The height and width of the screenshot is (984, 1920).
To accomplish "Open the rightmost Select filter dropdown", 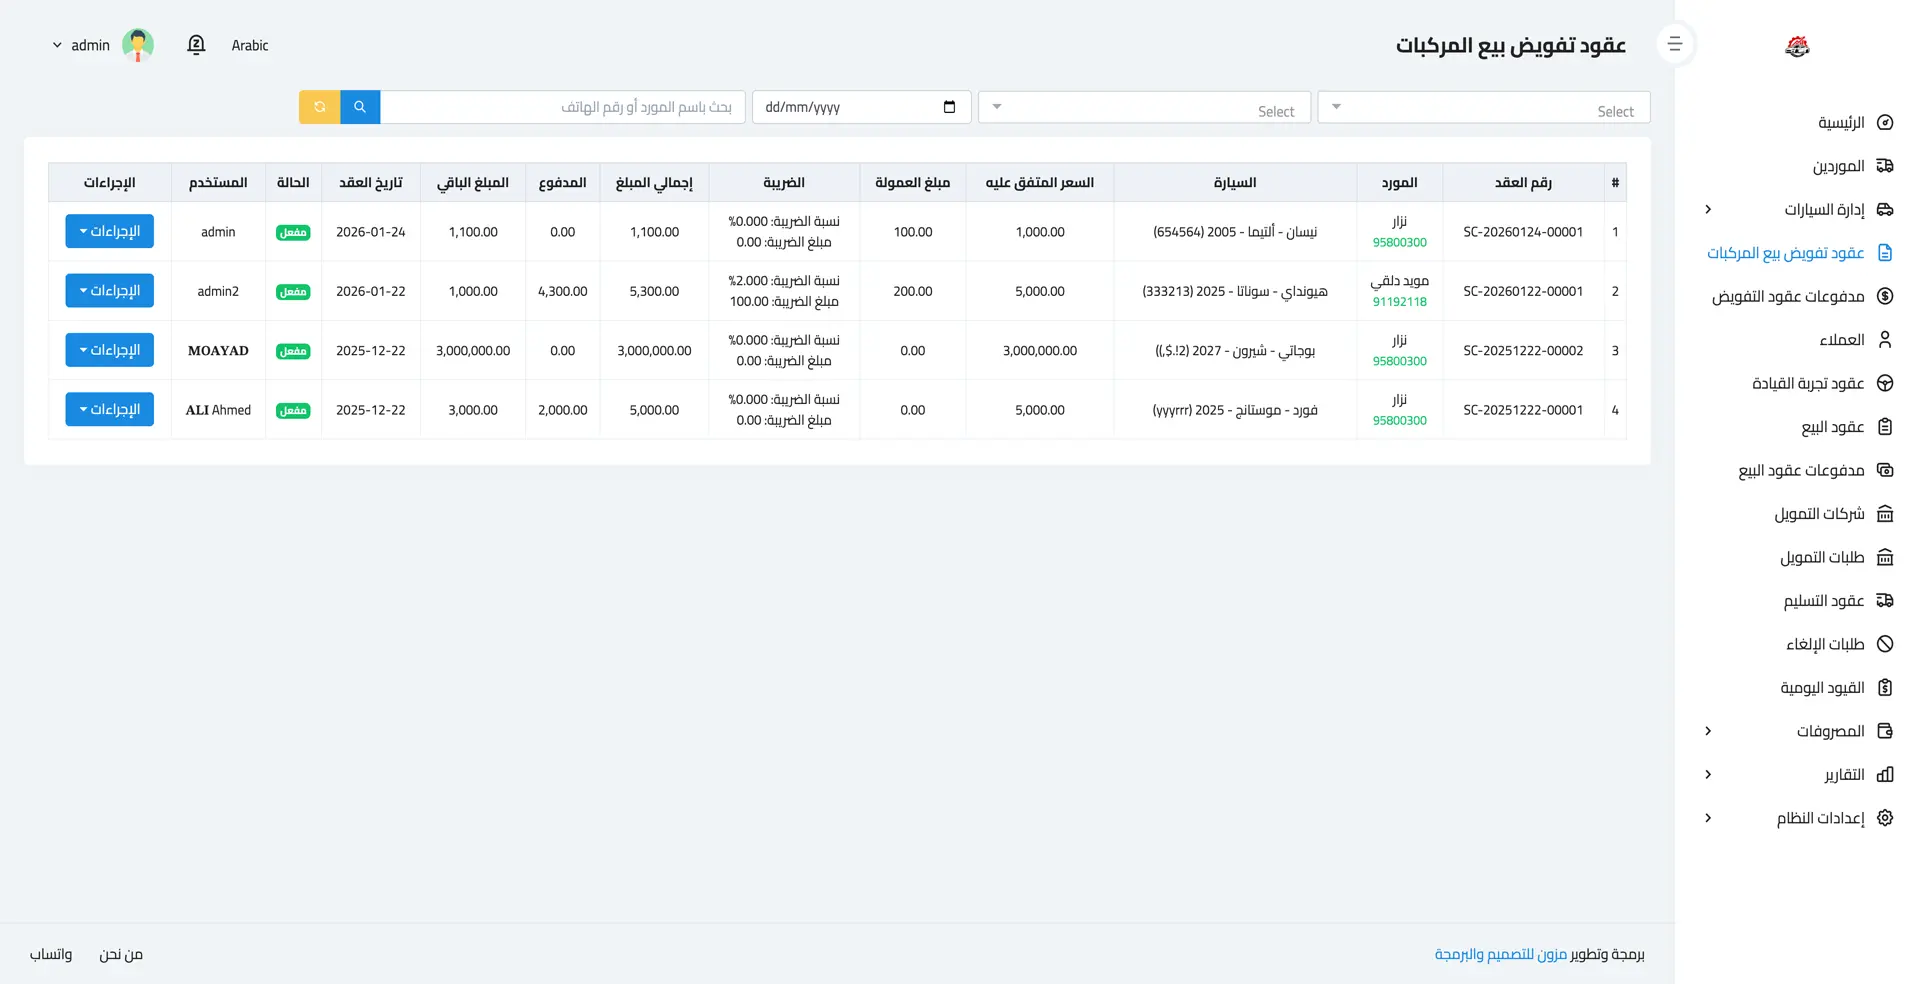I will (x=1483, y=108).
